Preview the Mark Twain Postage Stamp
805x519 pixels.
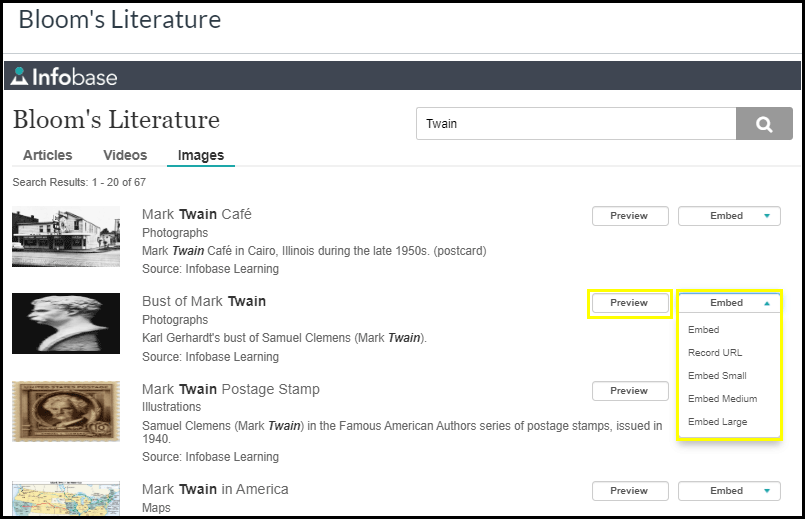[629, 391]
